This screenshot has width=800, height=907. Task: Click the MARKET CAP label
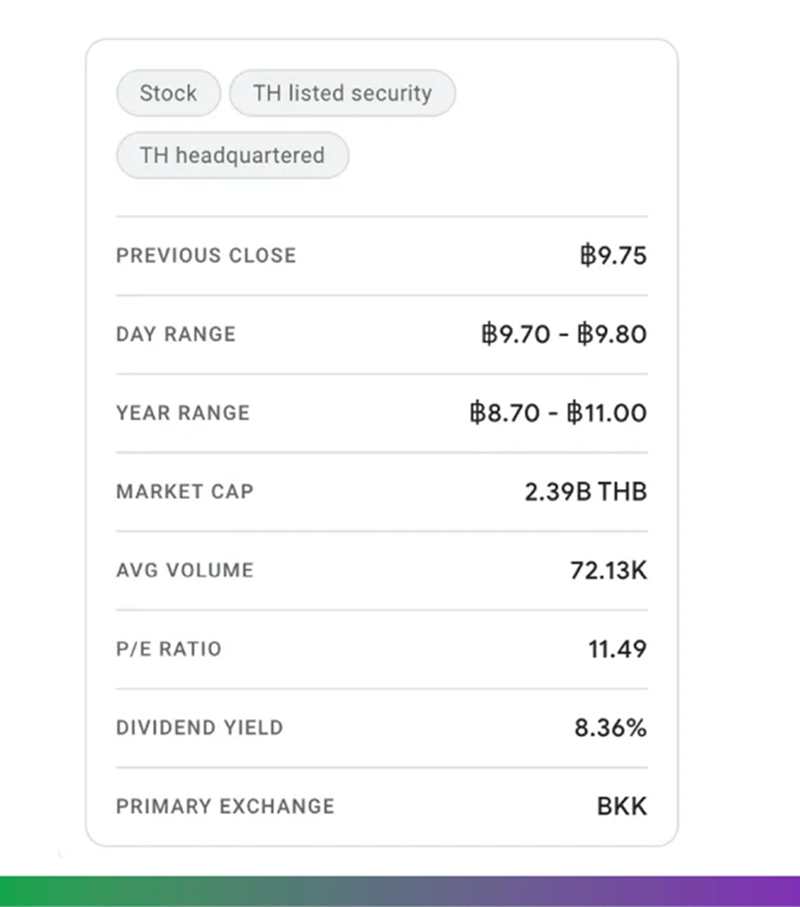point(185,491)
